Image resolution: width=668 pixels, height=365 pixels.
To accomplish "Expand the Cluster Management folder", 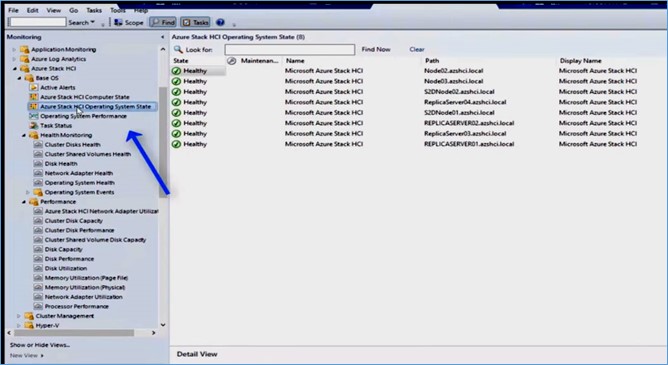I will 19,316.
